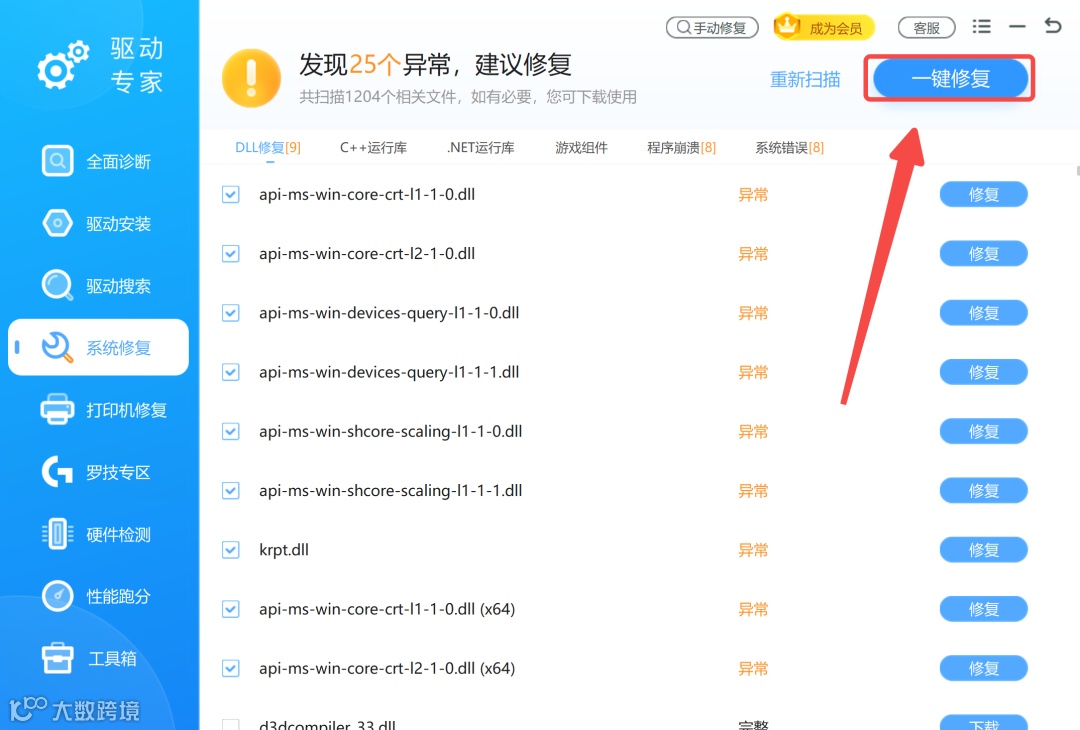The height and width of the screenshot is (730, 1080).
Task: Click the 成为会员 button
Action: point(824,28)
